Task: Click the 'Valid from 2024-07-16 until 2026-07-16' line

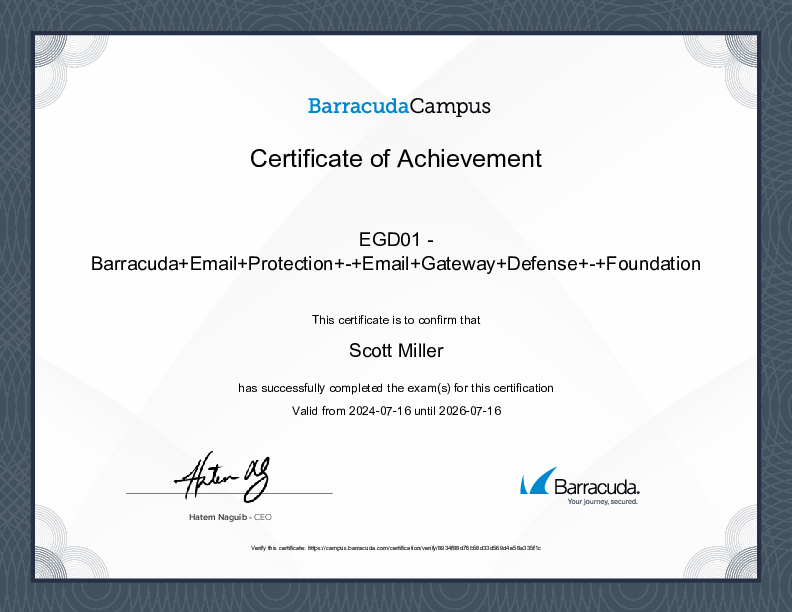Action: point(396,411)
